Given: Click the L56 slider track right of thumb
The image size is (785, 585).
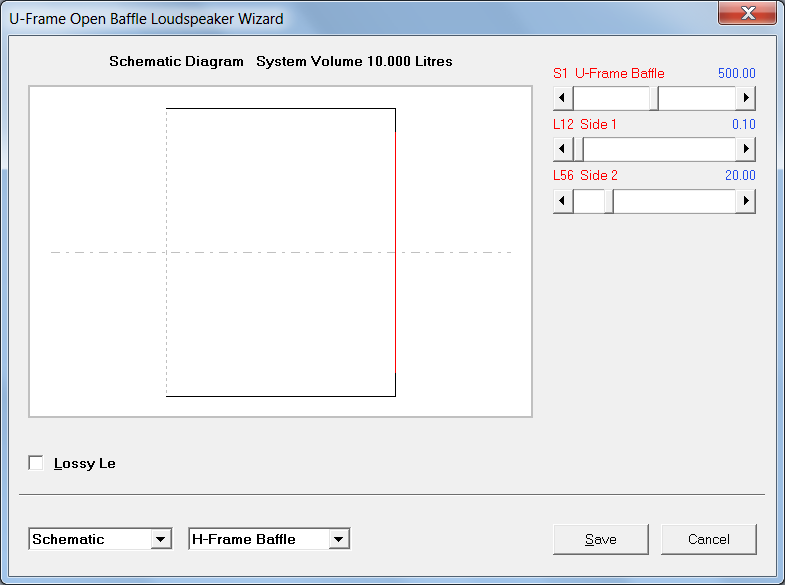Looking at the screenshot, I should click(674, 201).
